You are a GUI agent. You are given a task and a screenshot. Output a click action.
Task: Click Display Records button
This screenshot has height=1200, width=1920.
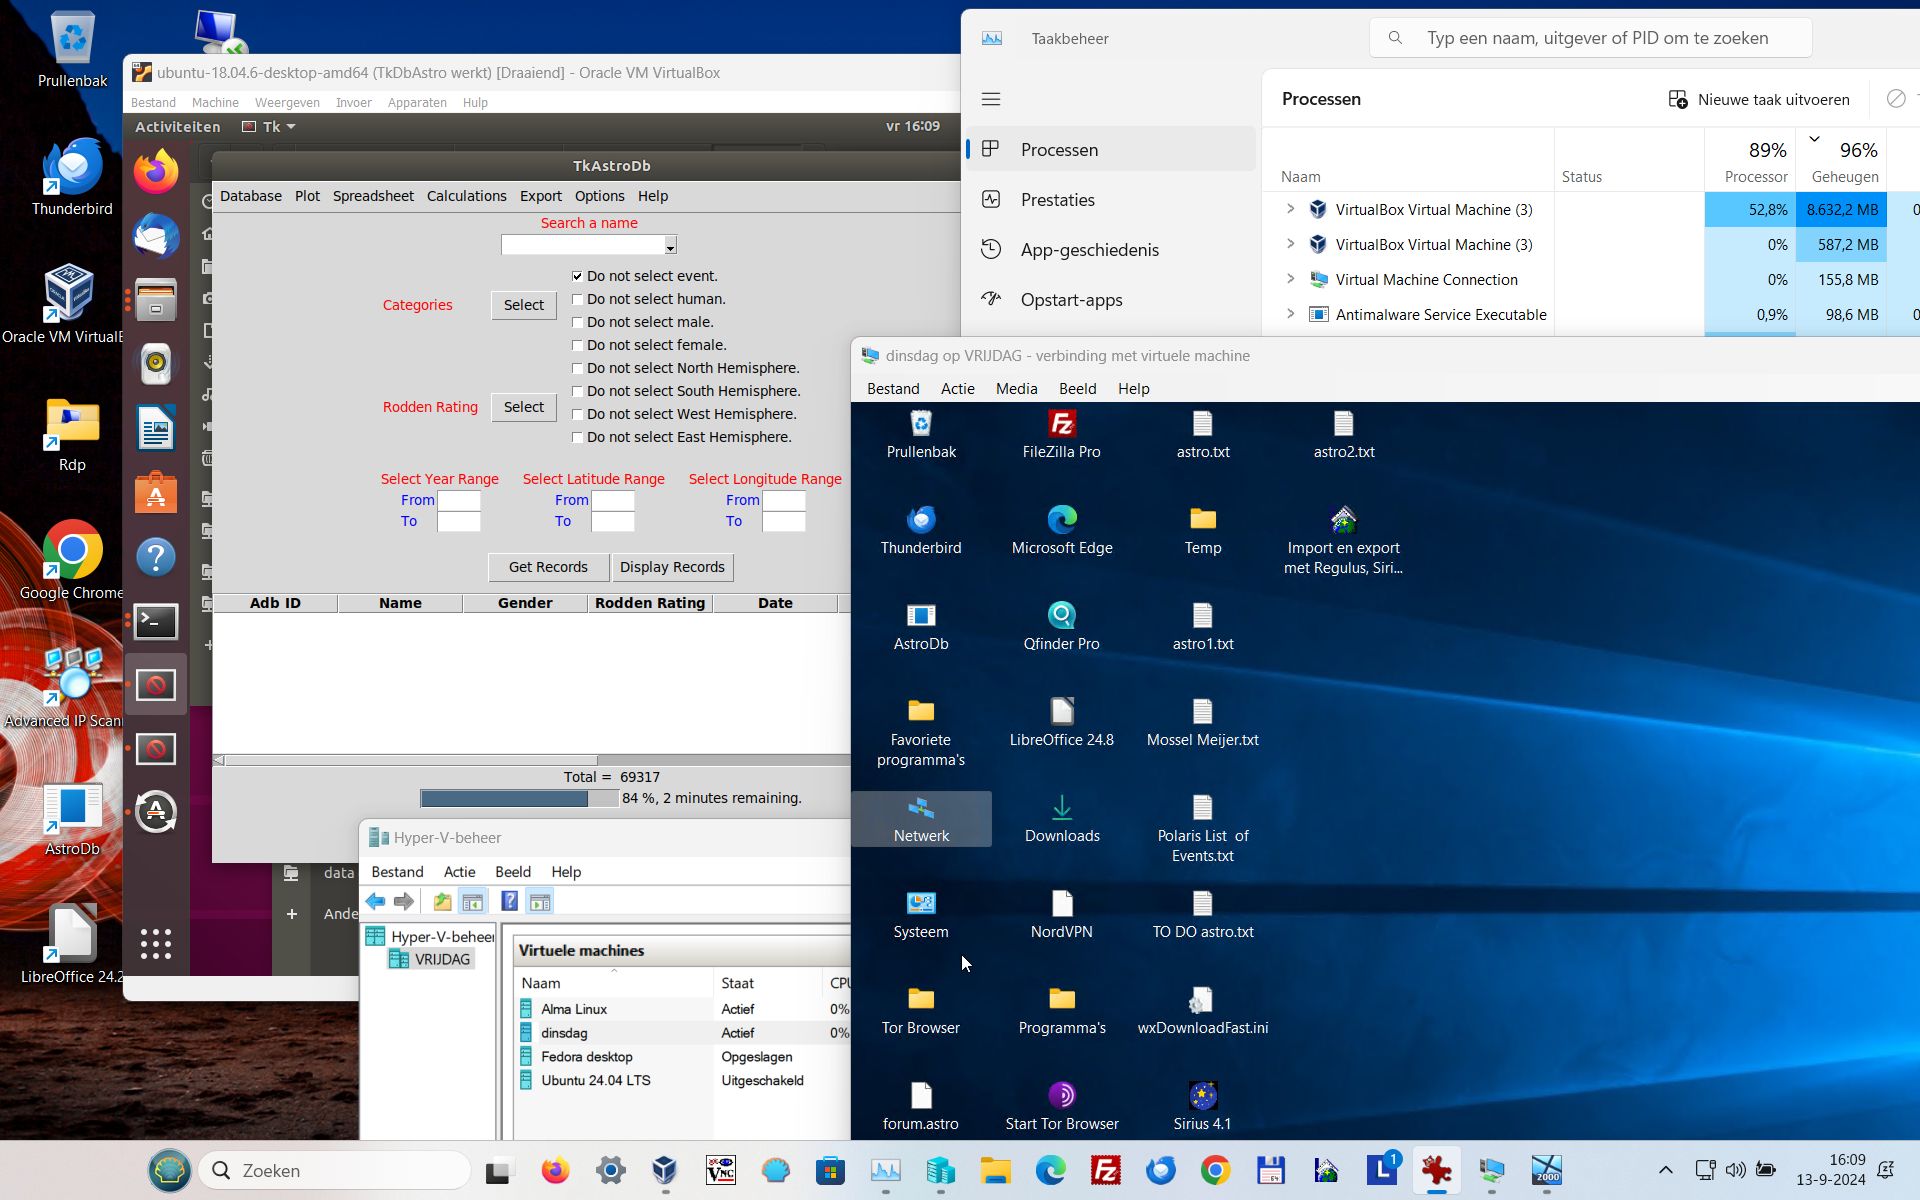point(672,567)
